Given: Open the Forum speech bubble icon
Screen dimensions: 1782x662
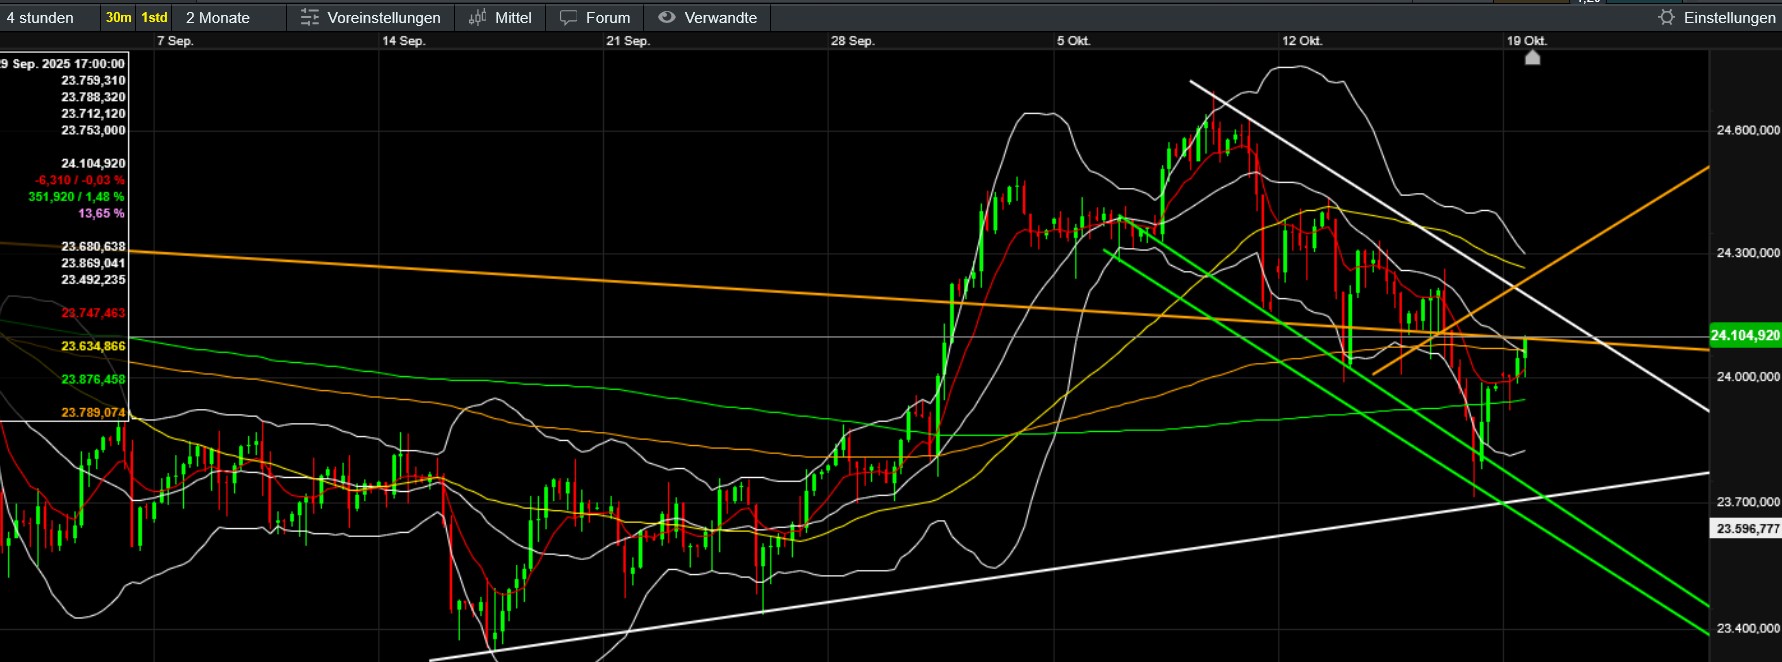Looking at the screenshot, I should [x=568, y=18].
